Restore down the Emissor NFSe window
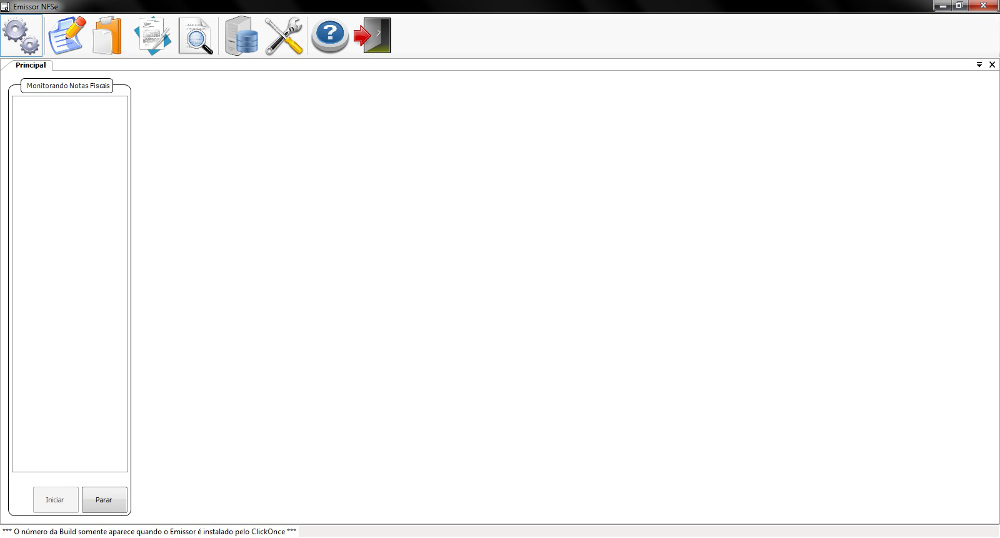The width and height of the screenshot is (1000, 538). coord(958,6)
